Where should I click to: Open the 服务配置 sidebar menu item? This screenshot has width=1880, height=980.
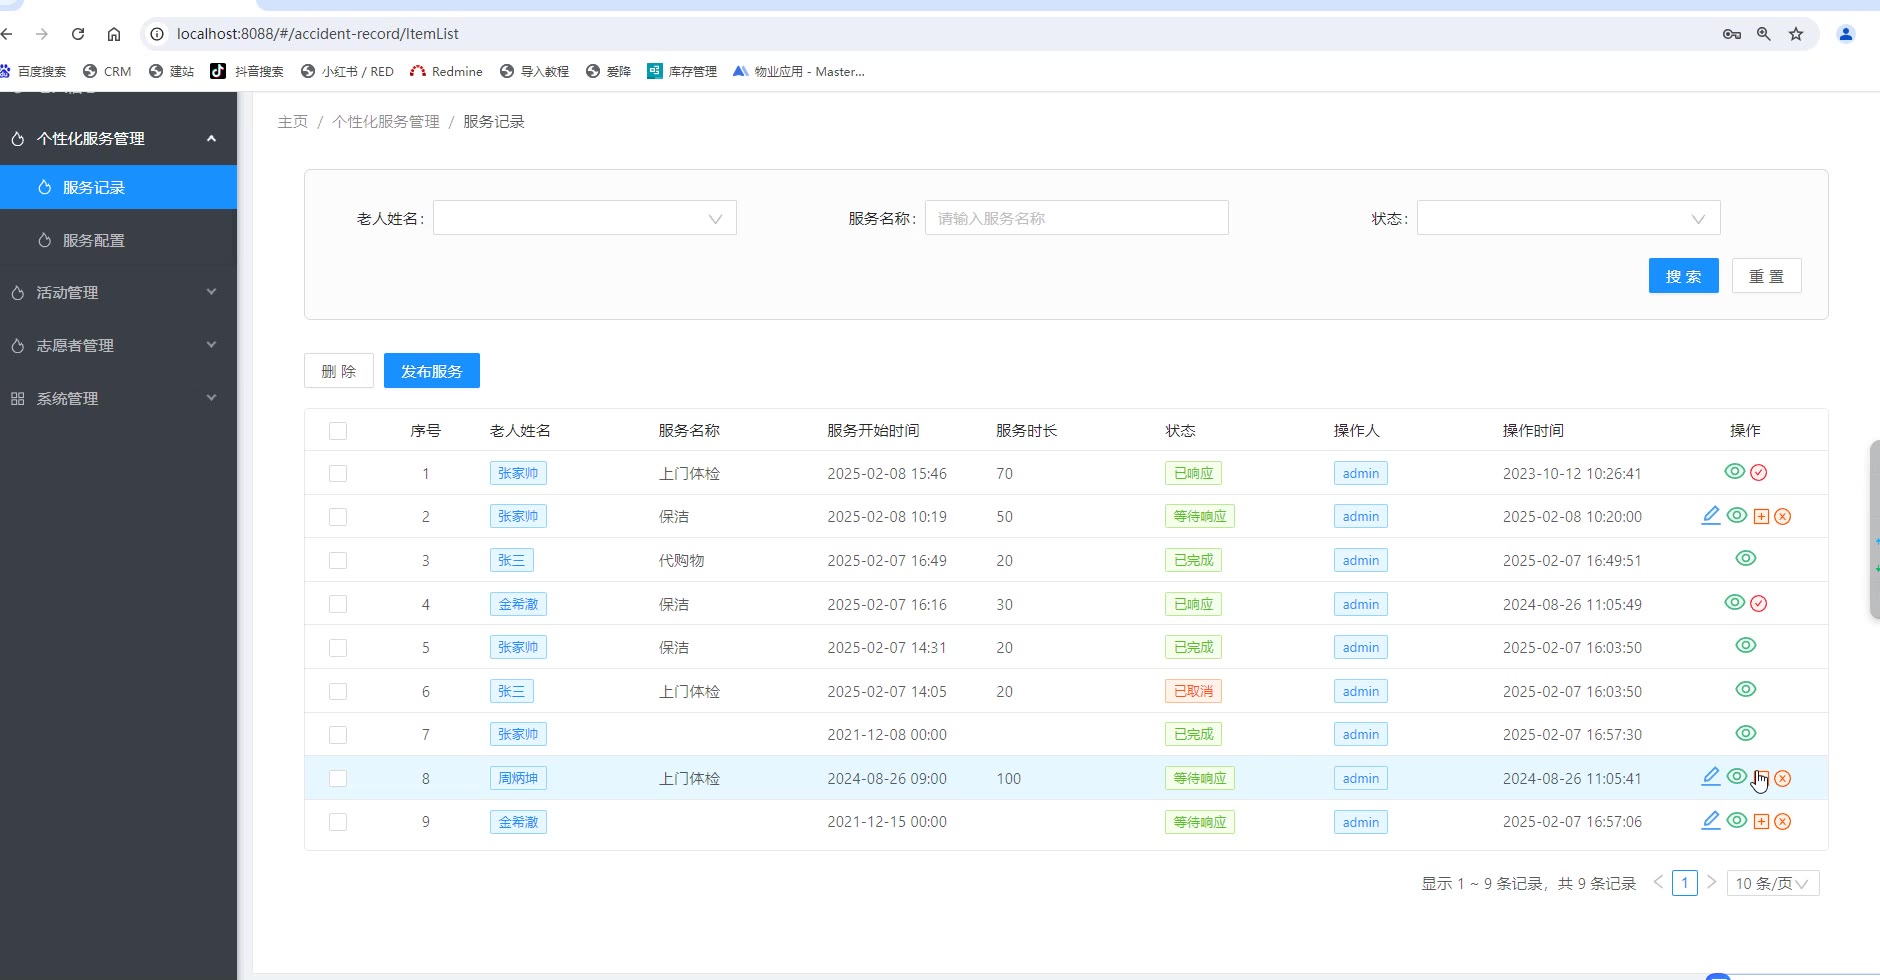point(94,241)
